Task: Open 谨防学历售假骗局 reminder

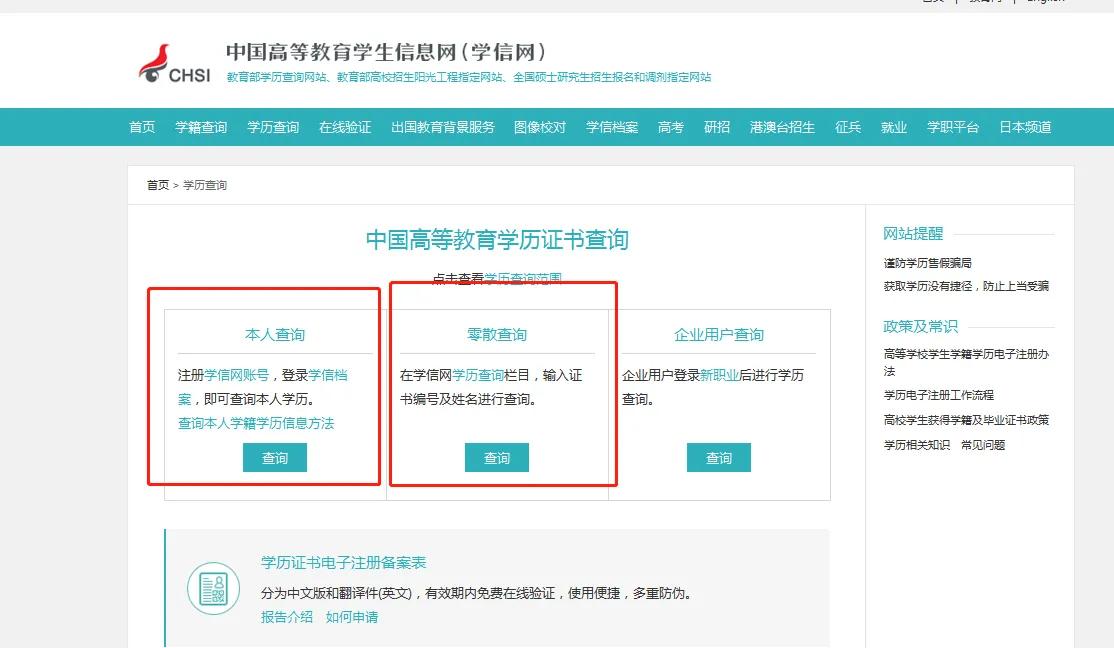Action: 927,263
